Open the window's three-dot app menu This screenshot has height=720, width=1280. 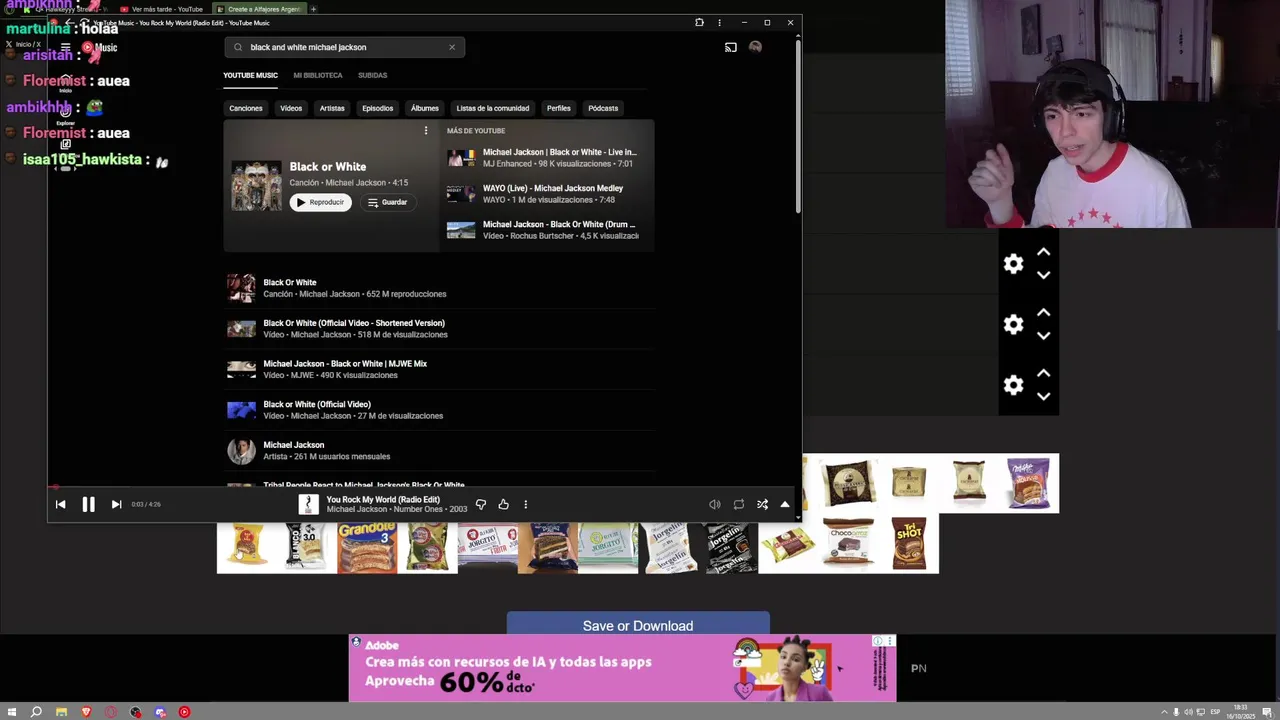(719, 22)
